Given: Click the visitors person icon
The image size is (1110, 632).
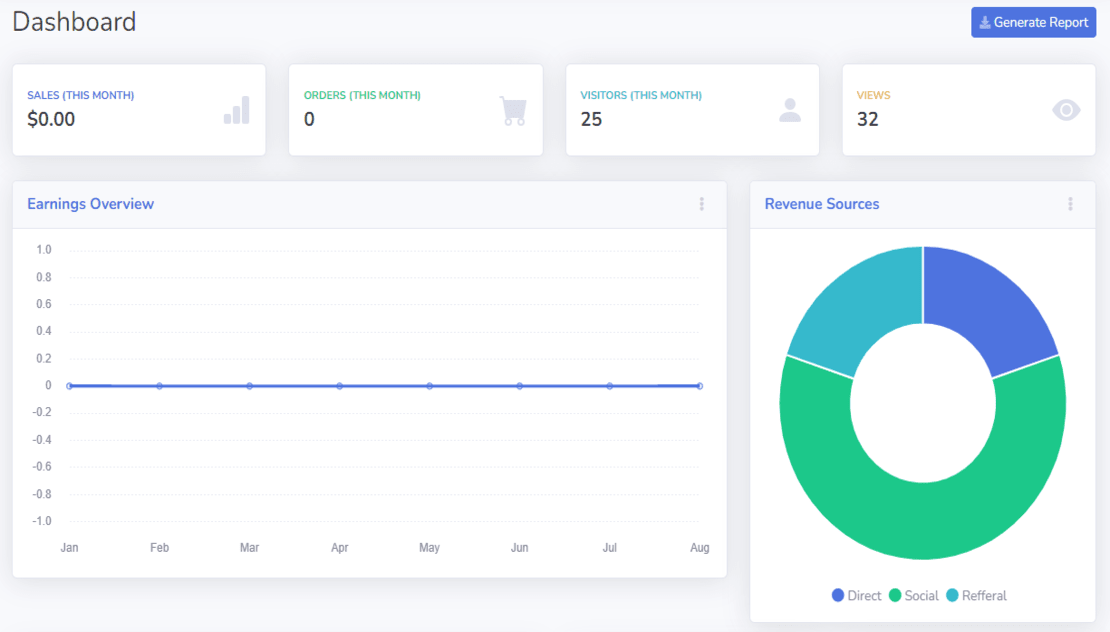Looking at the screenshot, I should 790,110.
